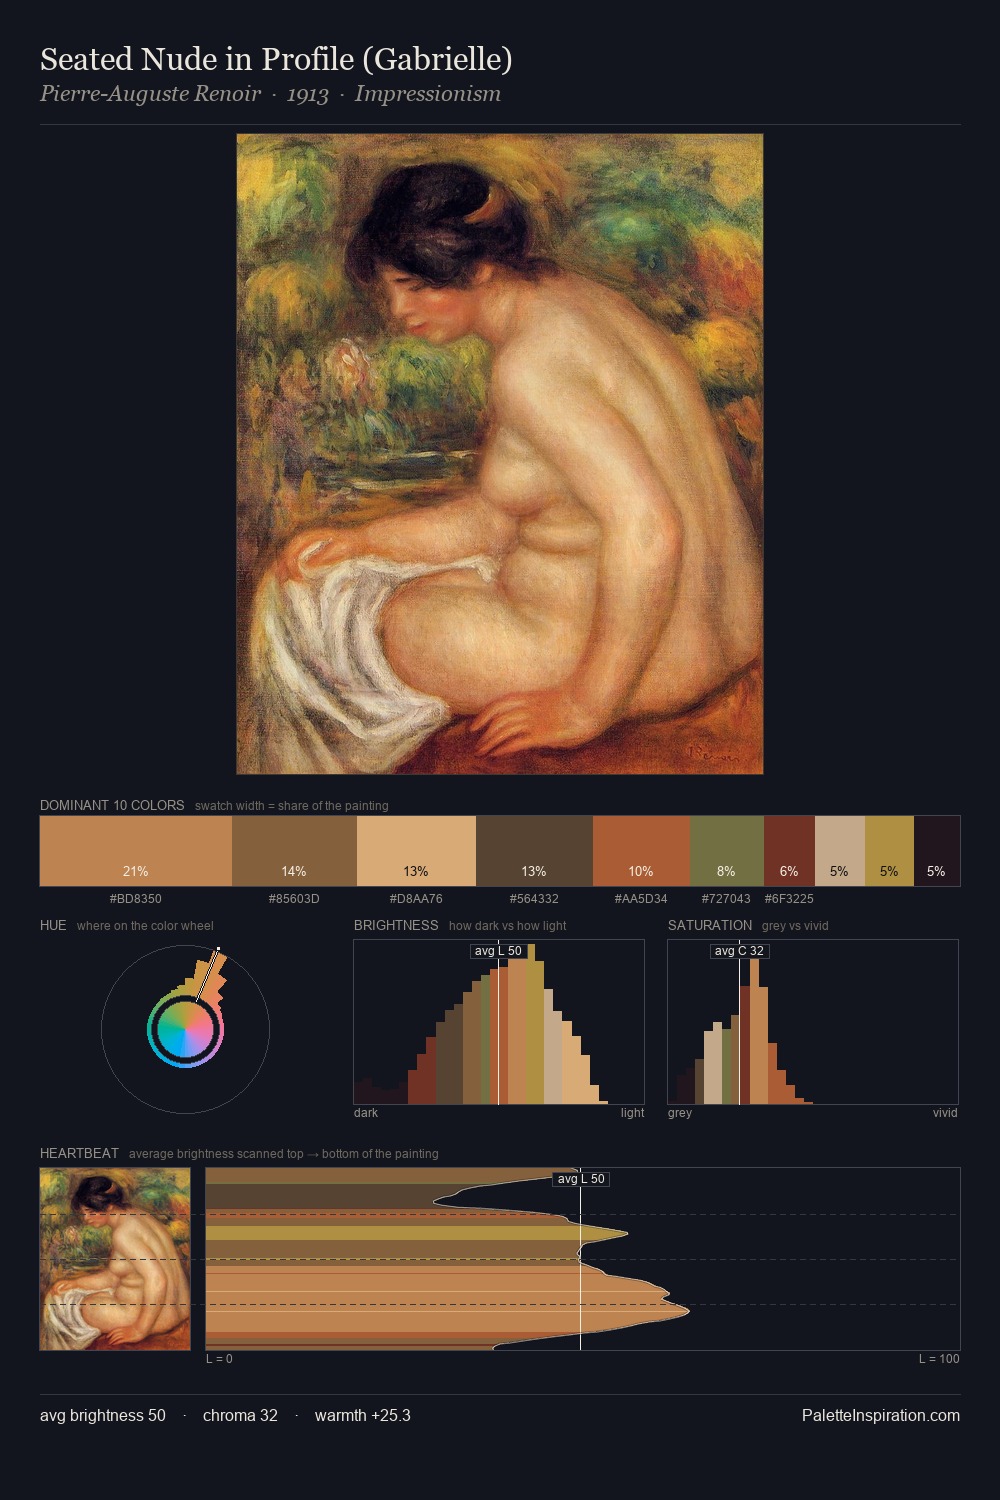Click the hex code '#85603D'
The width and height of the screenshot is (1000, 1500).
pos(294,899)
